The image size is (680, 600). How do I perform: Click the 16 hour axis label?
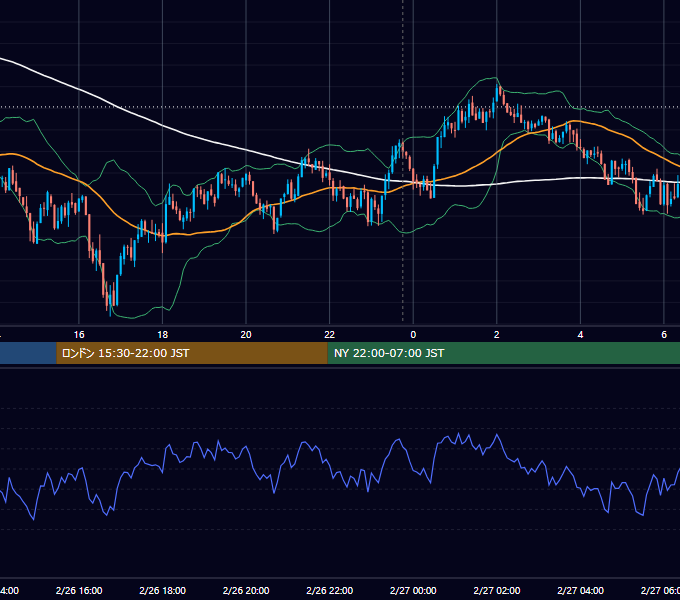point(79,335)
